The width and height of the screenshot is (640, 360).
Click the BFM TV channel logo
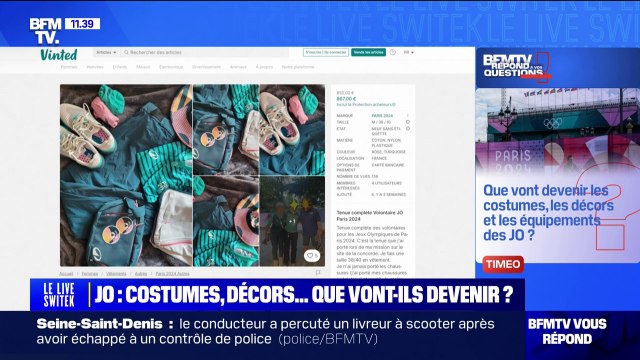[45, 31]
